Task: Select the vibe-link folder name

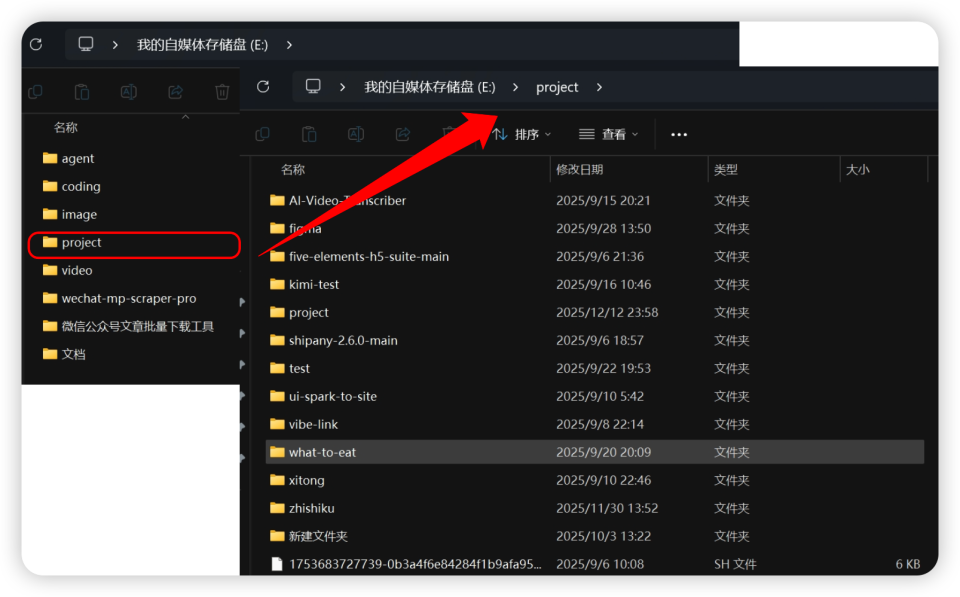Action: click(x=313, y=424)
